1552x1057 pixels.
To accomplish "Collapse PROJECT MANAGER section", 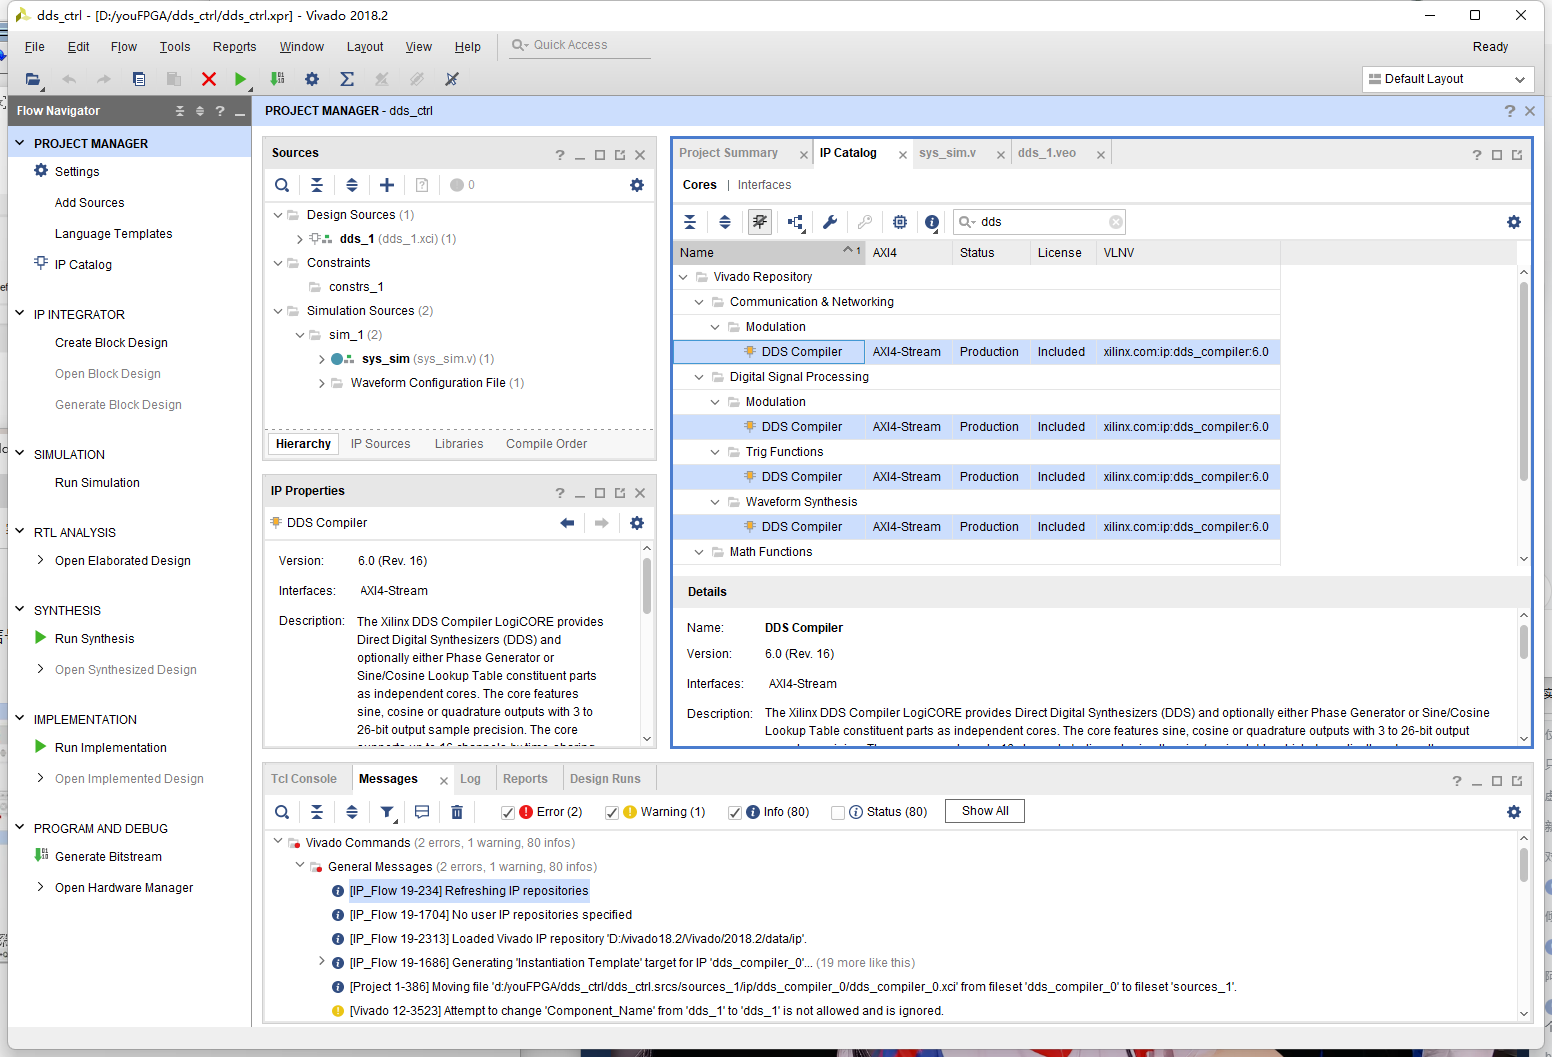I will point(19,143).
